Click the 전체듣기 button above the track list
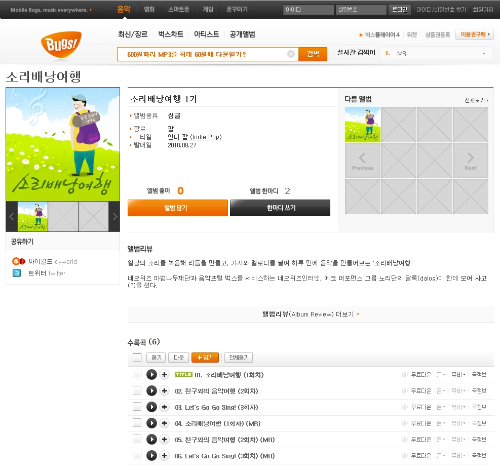500x473 pixels. tap(238, 358)
